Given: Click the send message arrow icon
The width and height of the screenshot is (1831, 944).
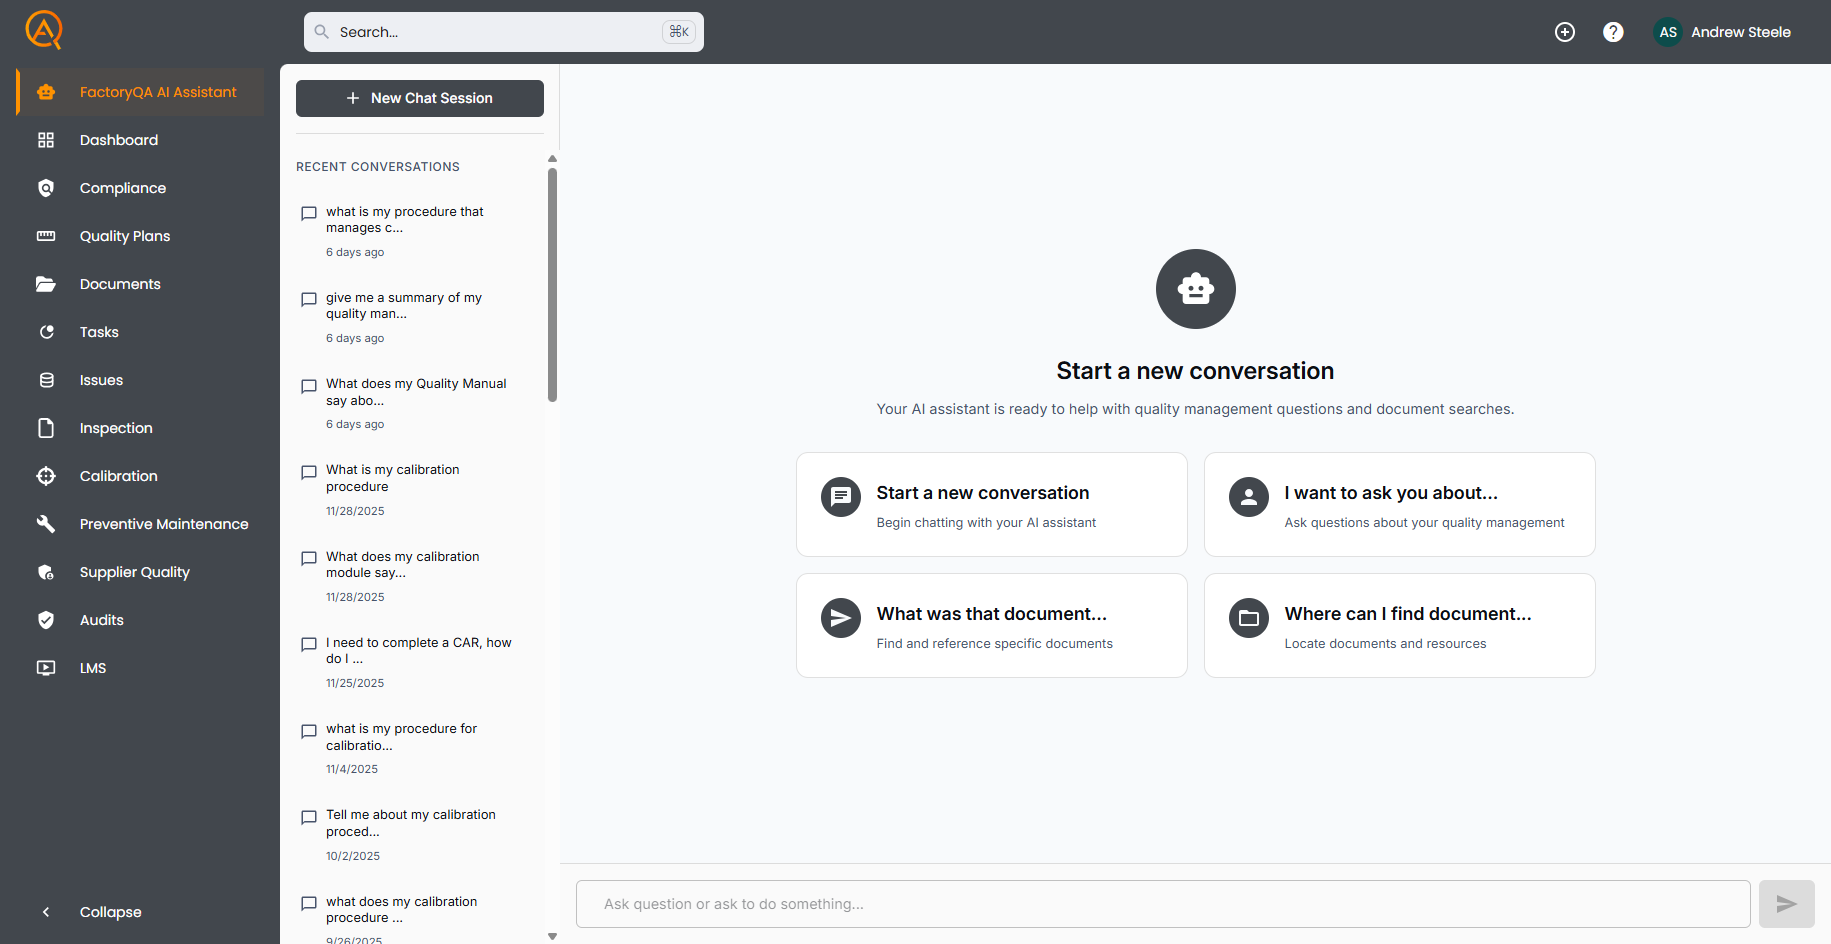Looking at the screenshot, I should coord(1786,904).
